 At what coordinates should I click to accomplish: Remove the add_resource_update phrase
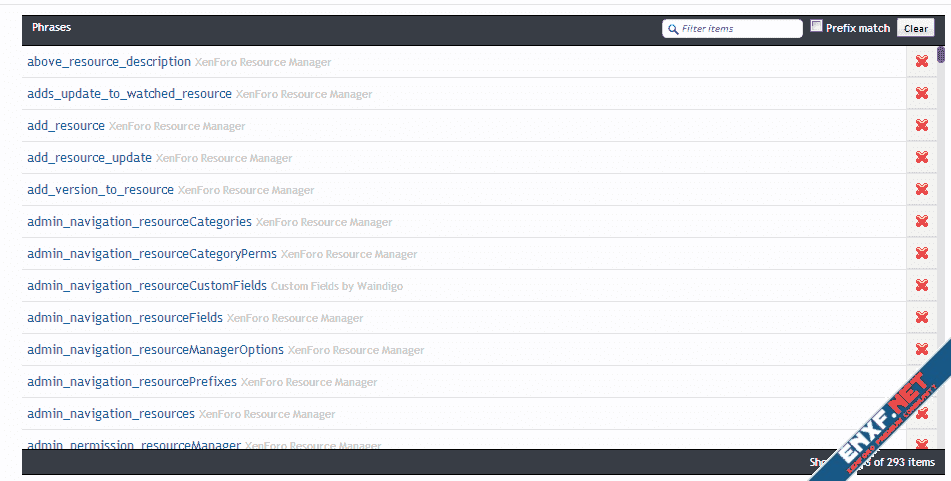[x=921, y=158]
